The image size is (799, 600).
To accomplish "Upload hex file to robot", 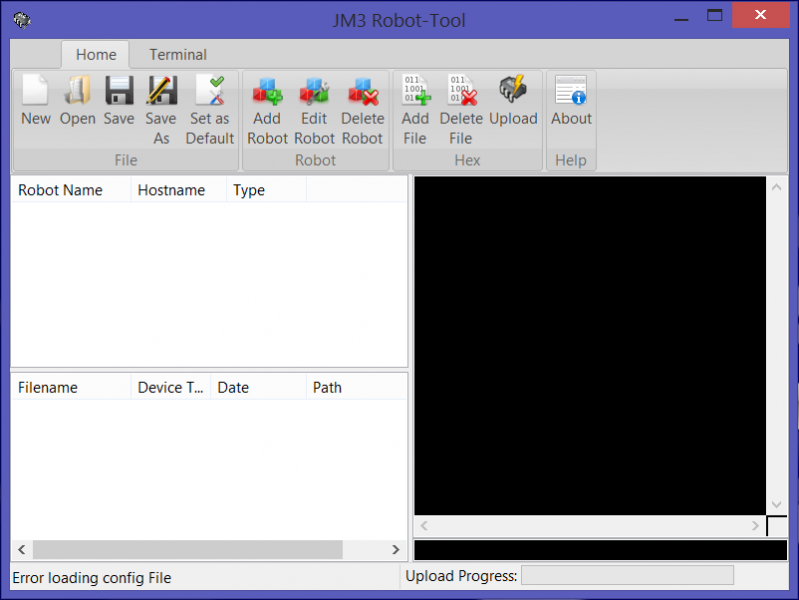I will tap(513, 92).
